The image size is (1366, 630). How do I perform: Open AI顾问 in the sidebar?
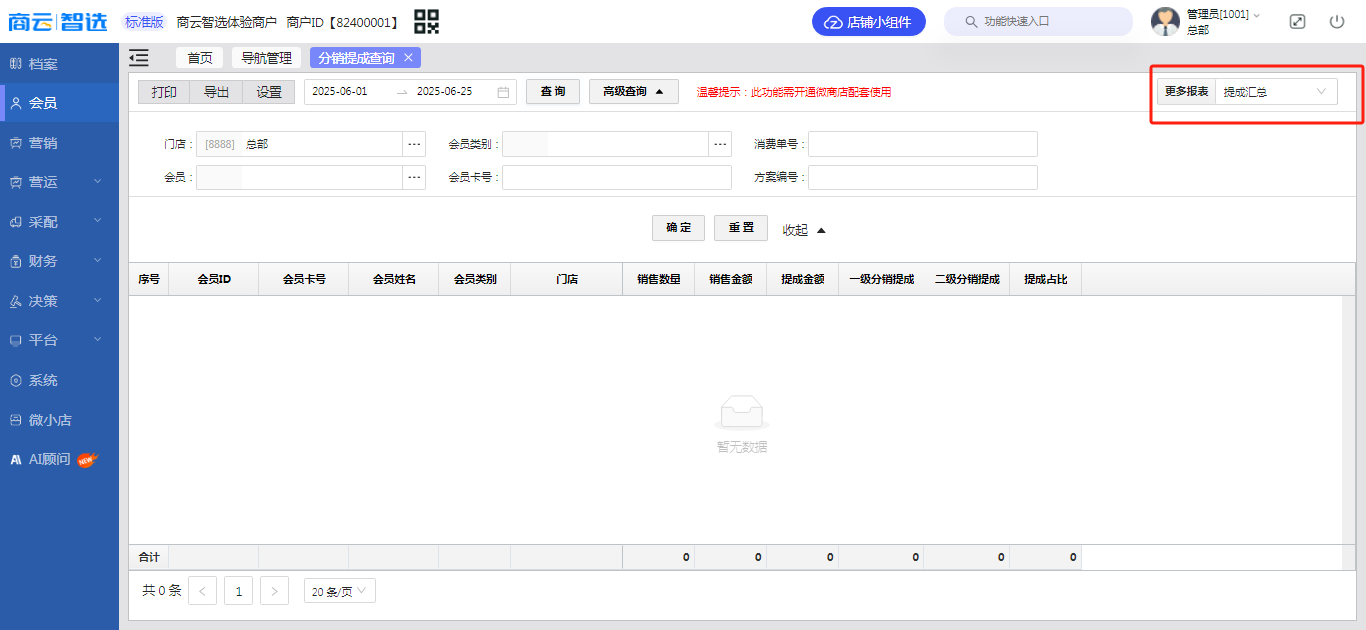59,460
